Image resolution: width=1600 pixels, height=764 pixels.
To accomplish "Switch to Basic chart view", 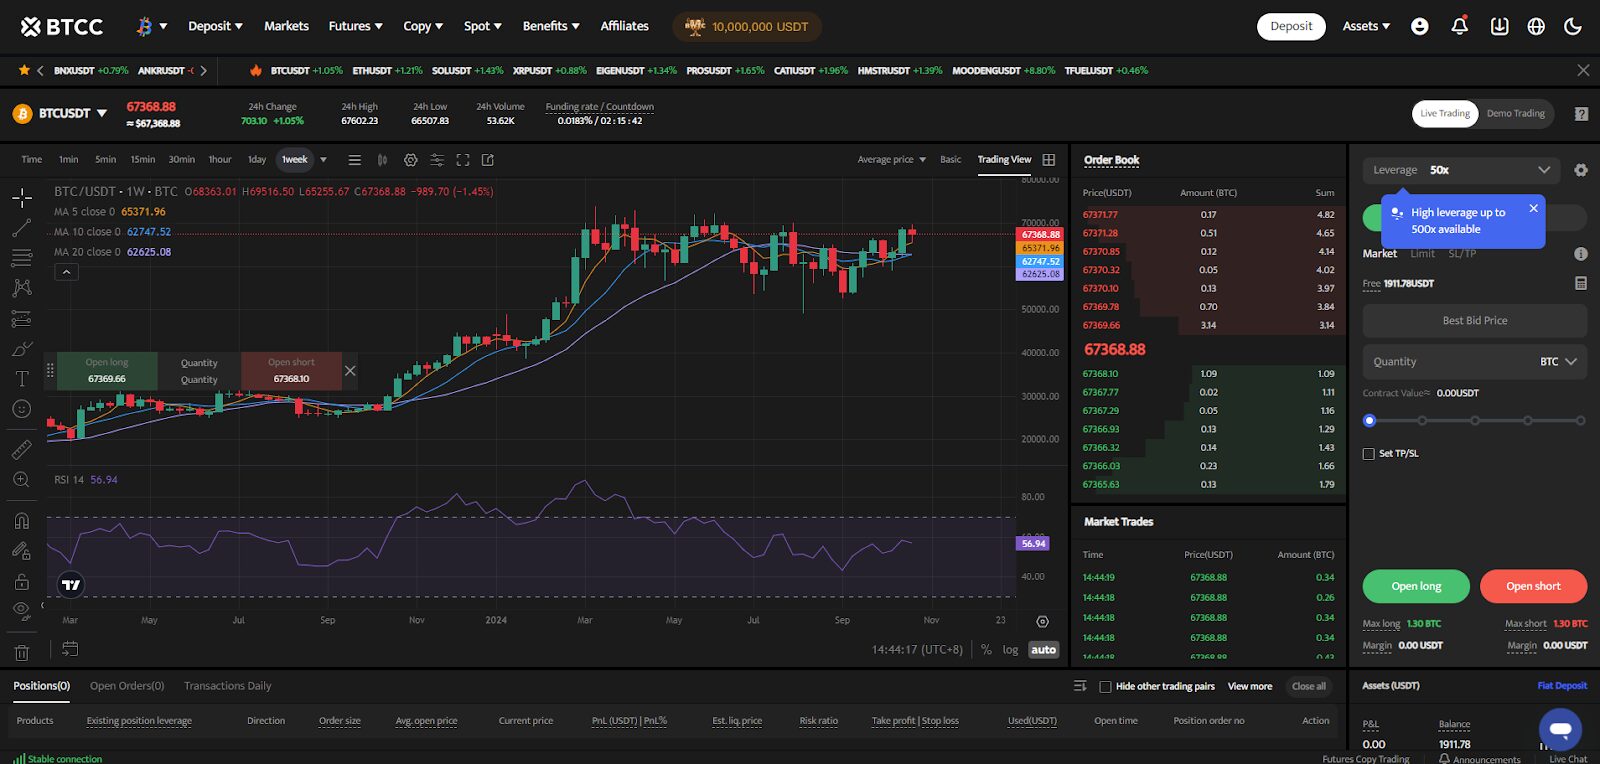I will (950, 160).
